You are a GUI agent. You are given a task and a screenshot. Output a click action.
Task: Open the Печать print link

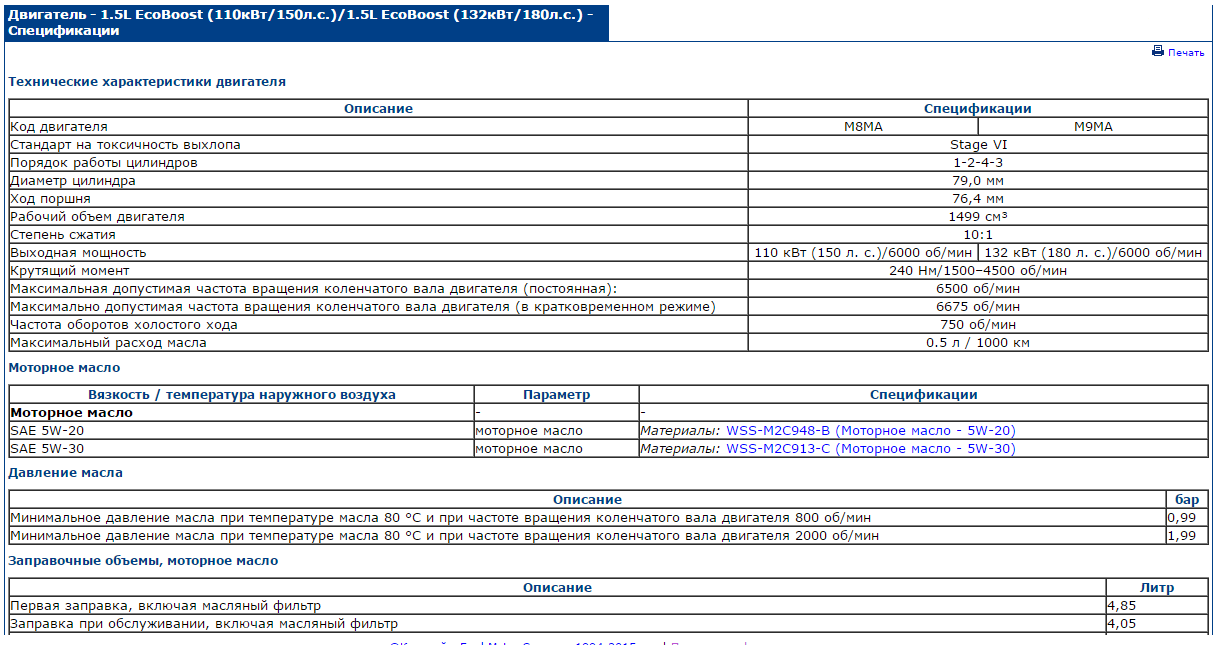coord(1186,53)
